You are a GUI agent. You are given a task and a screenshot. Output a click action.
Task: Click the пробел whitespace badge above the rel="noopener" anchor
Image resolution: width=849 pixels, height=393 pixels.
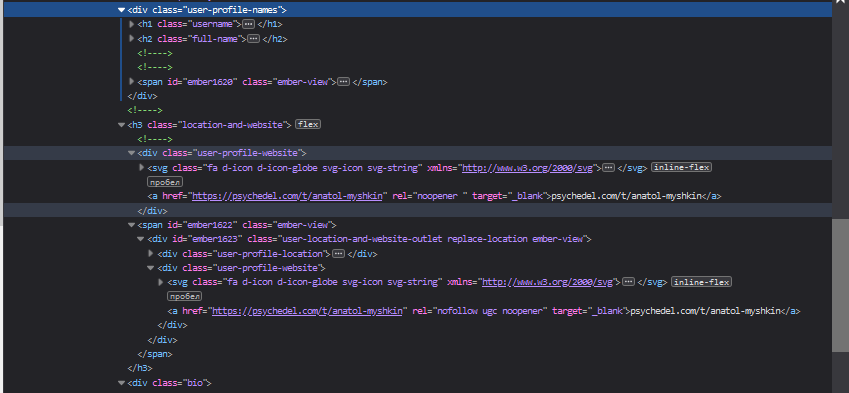point(165,182)
